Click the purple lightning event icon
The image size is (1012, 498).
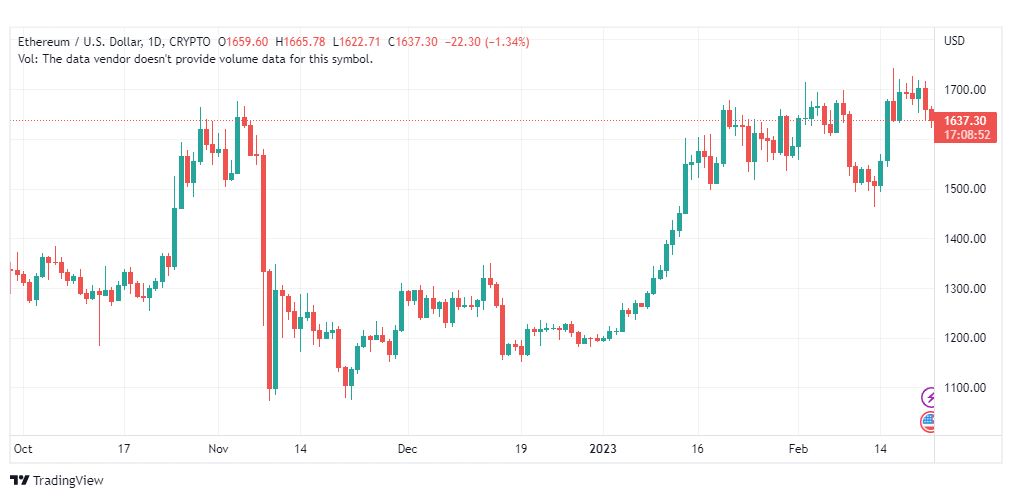(x=929, y=397)
